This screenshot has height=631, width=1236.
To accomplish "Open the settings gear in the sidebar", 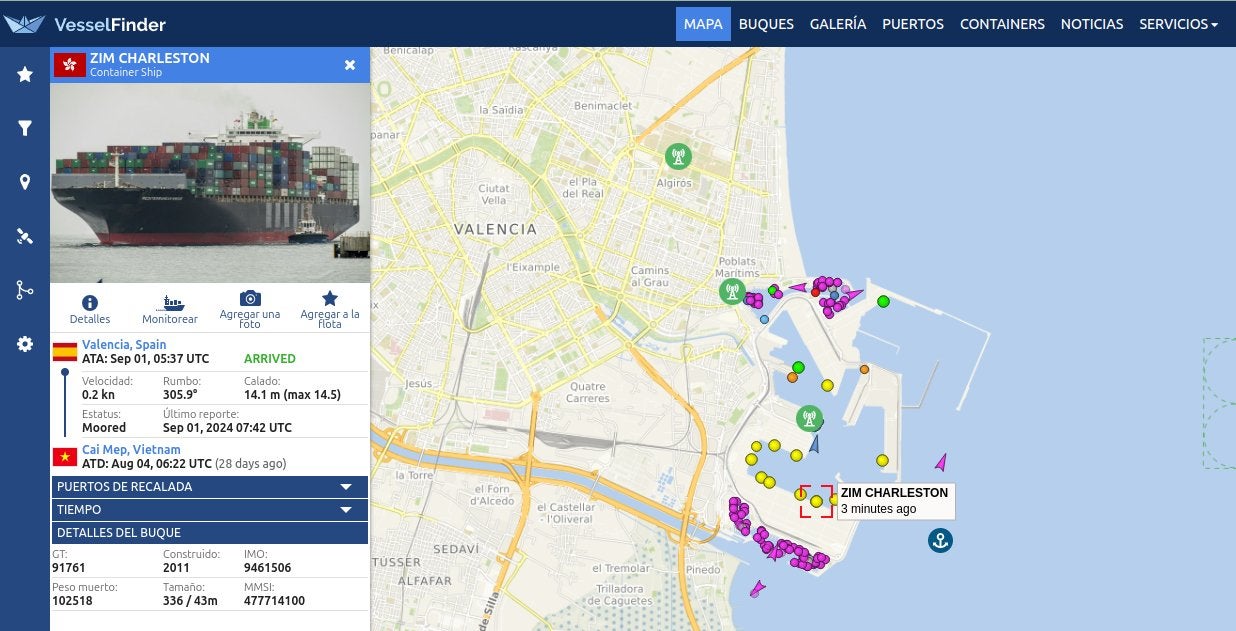I will [x=25, y=344].
